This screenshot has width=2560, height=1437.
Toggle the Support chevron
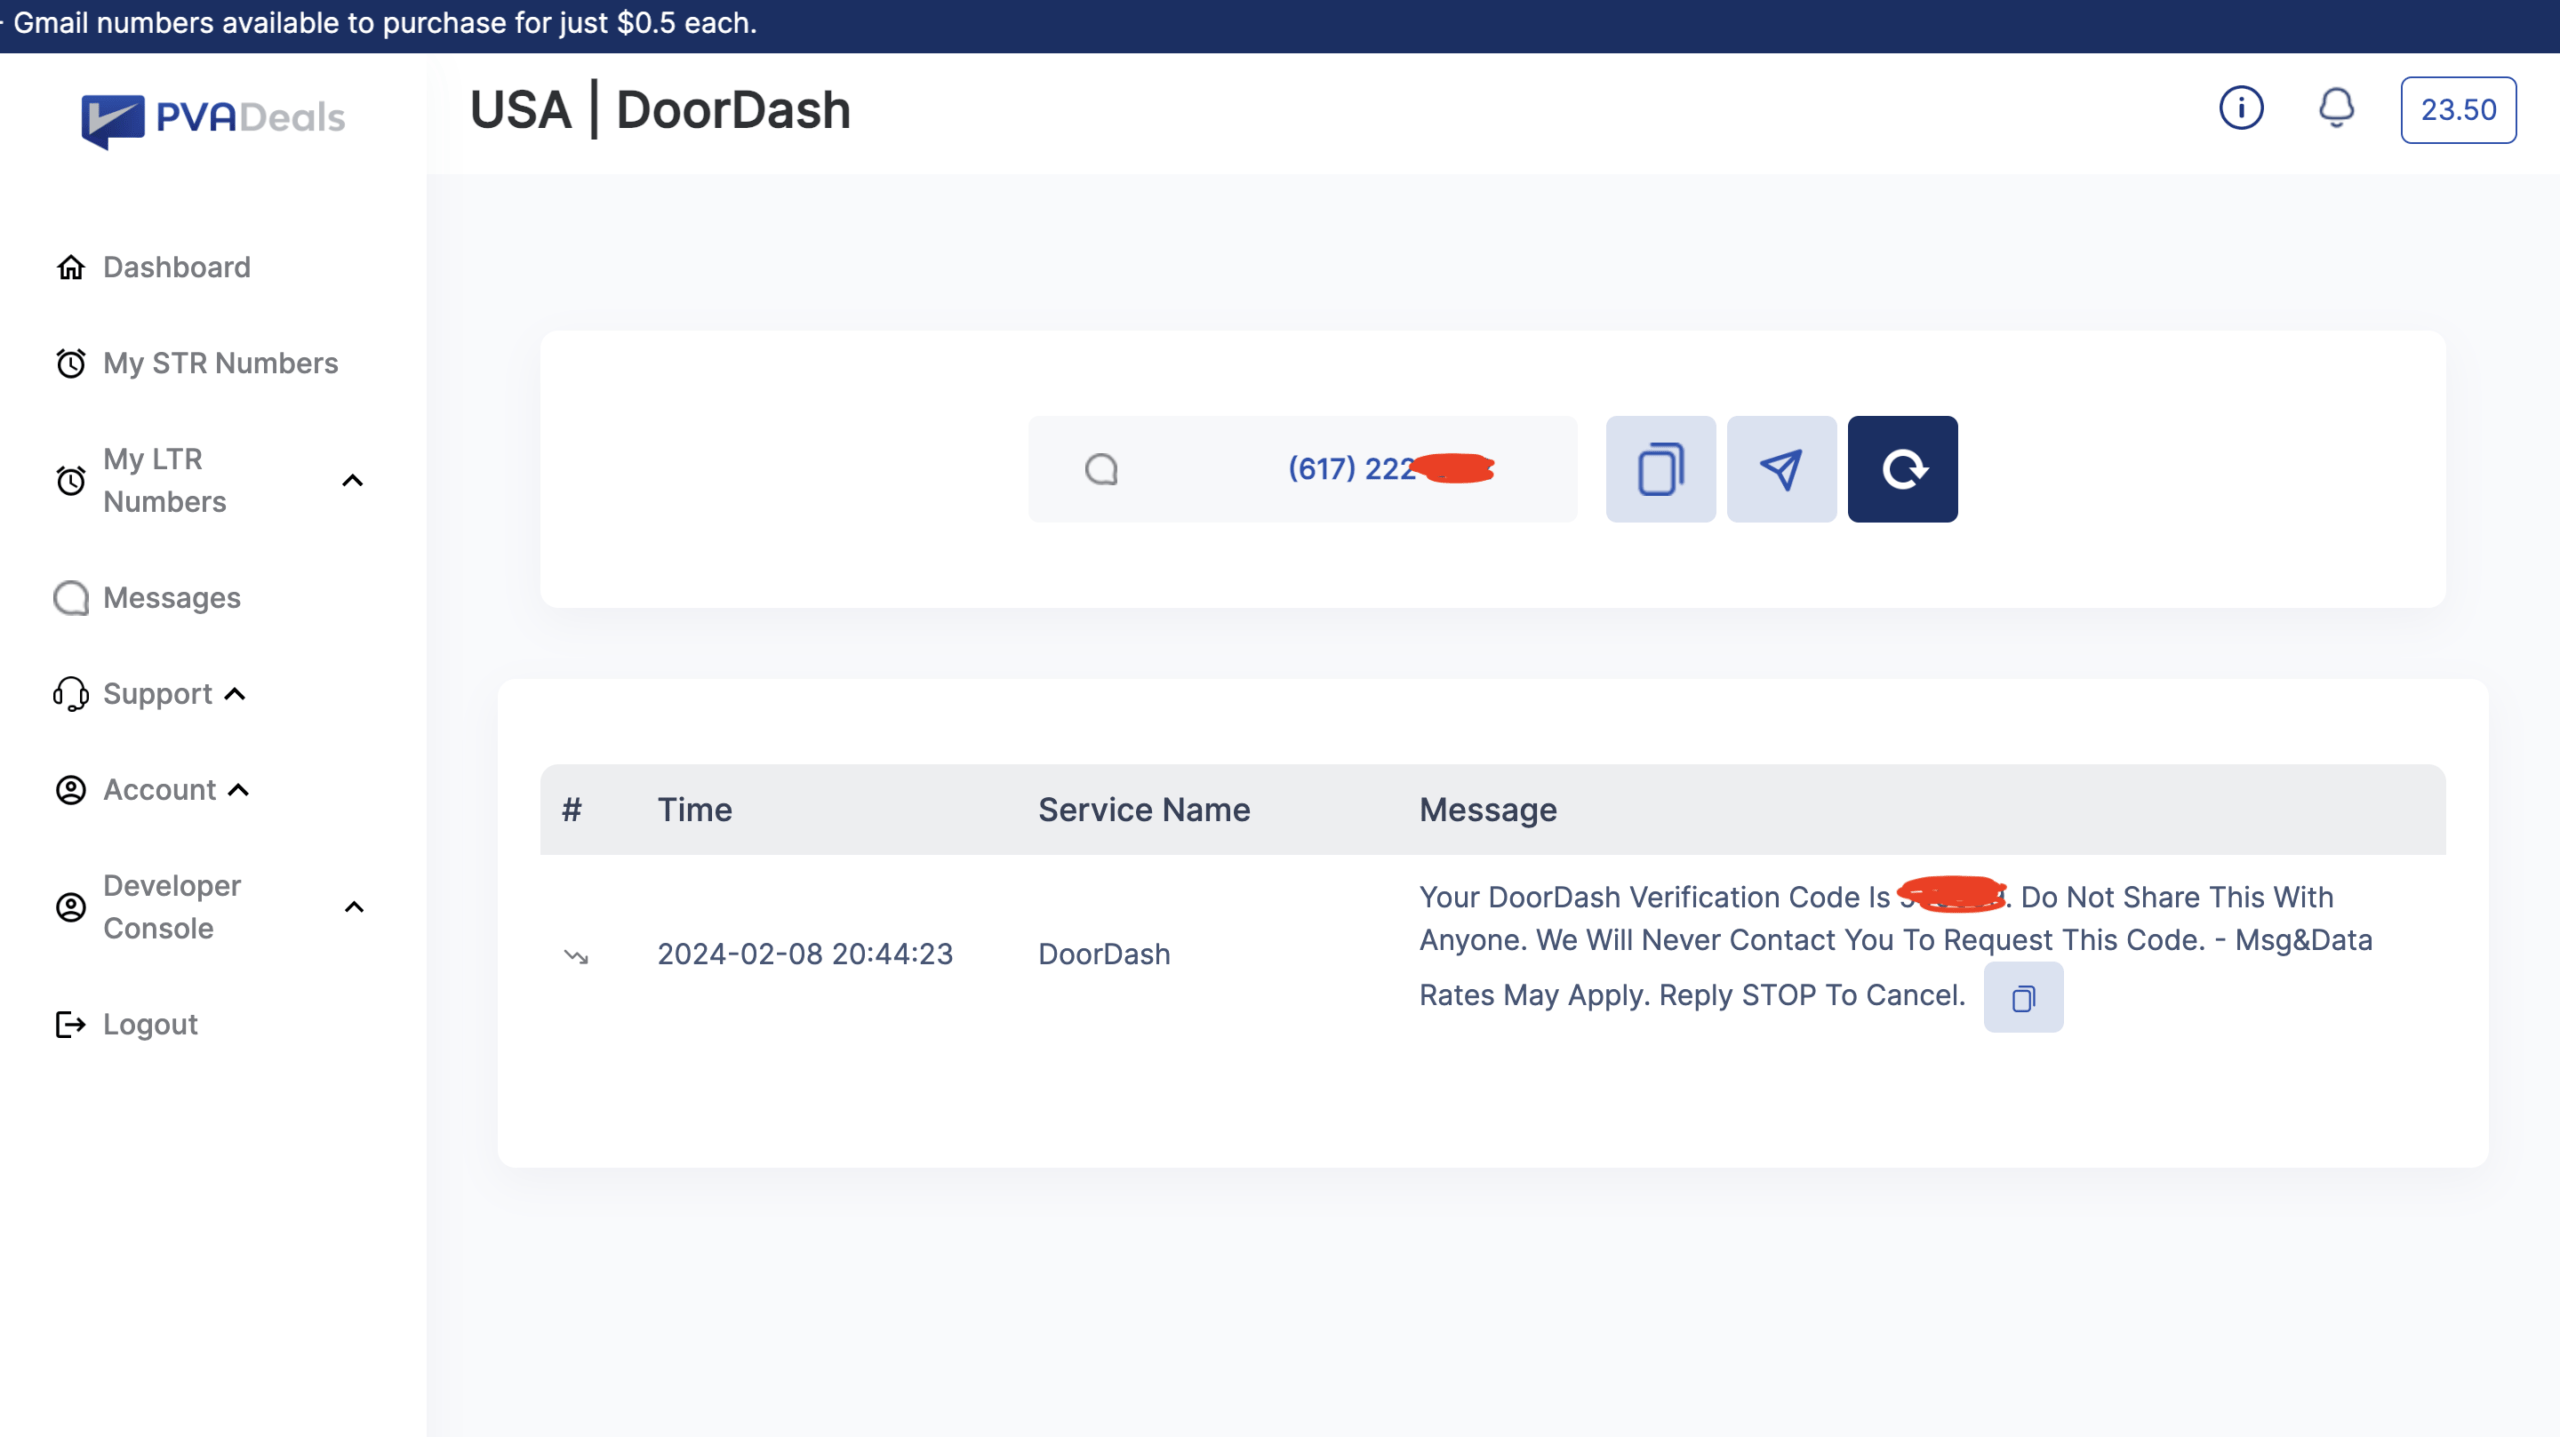click(235, 694)
